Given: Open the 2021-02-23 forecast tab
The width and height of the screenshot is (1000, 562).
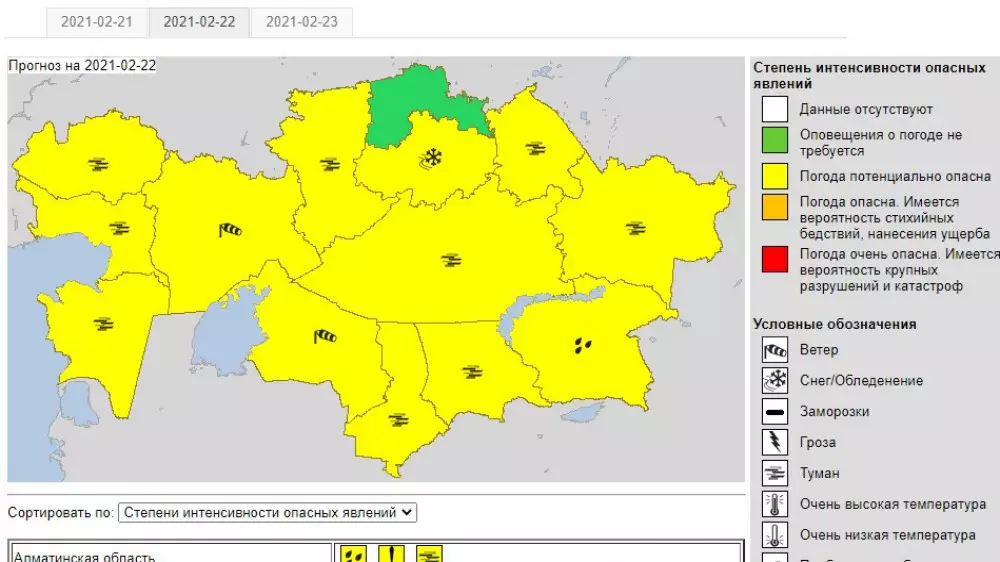Looking at the screenshot, I should (301, 22).
